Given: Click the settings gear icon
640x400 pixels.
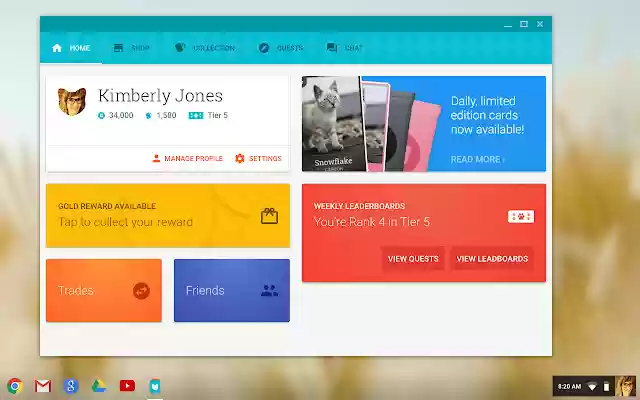Looking at the screenshot, I should click(240, 158).
